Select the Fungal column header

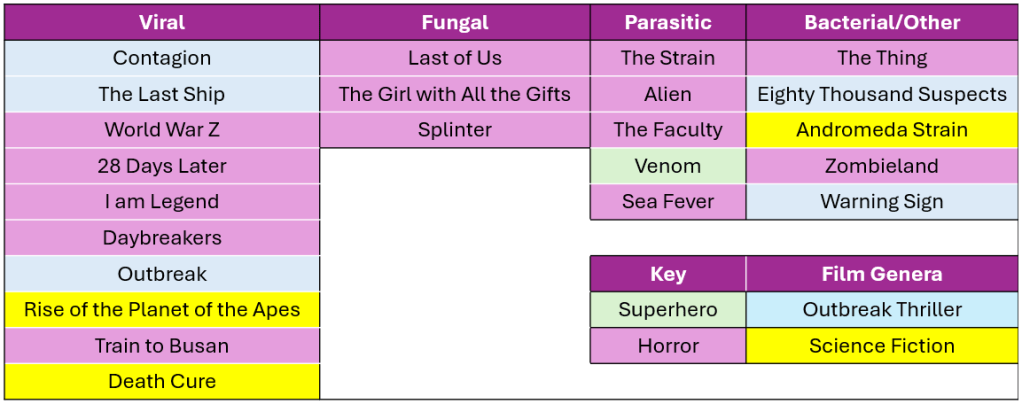(455, 22)
